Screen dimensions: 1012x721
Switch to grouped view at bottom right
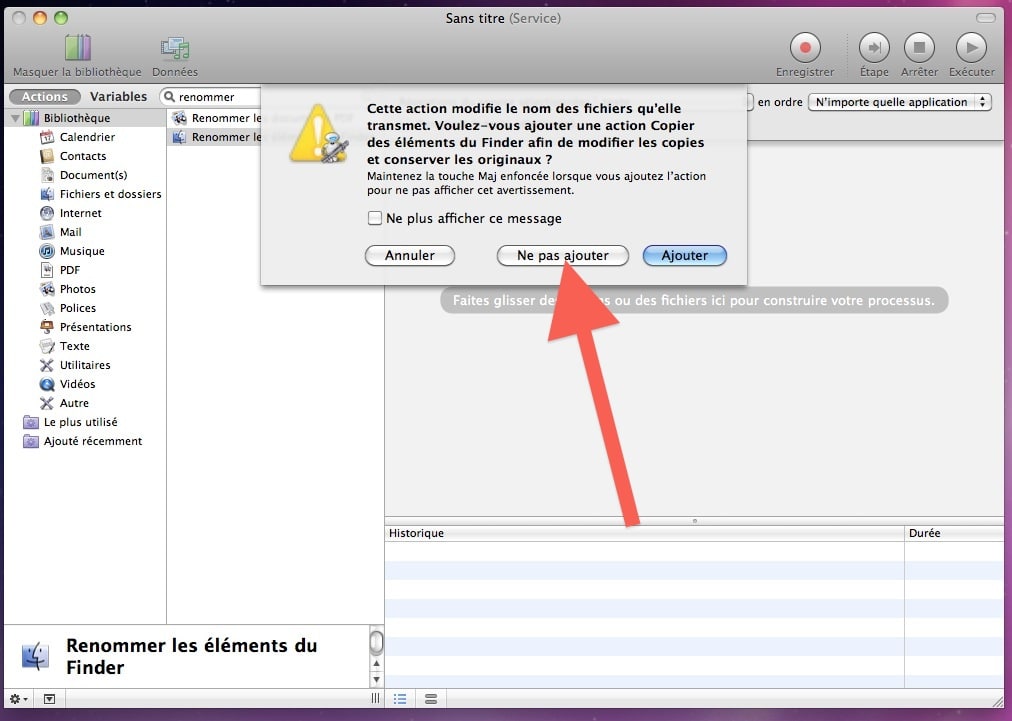(430, 699)
